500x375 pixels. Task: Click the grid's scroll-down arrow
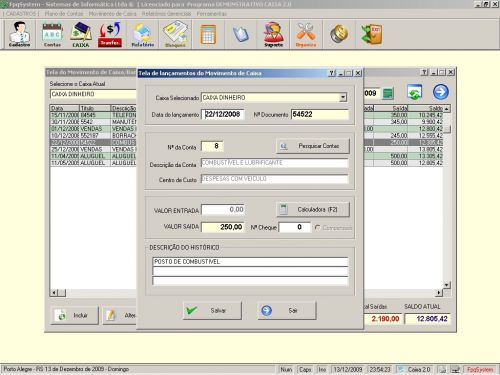[x=447, y=285]
